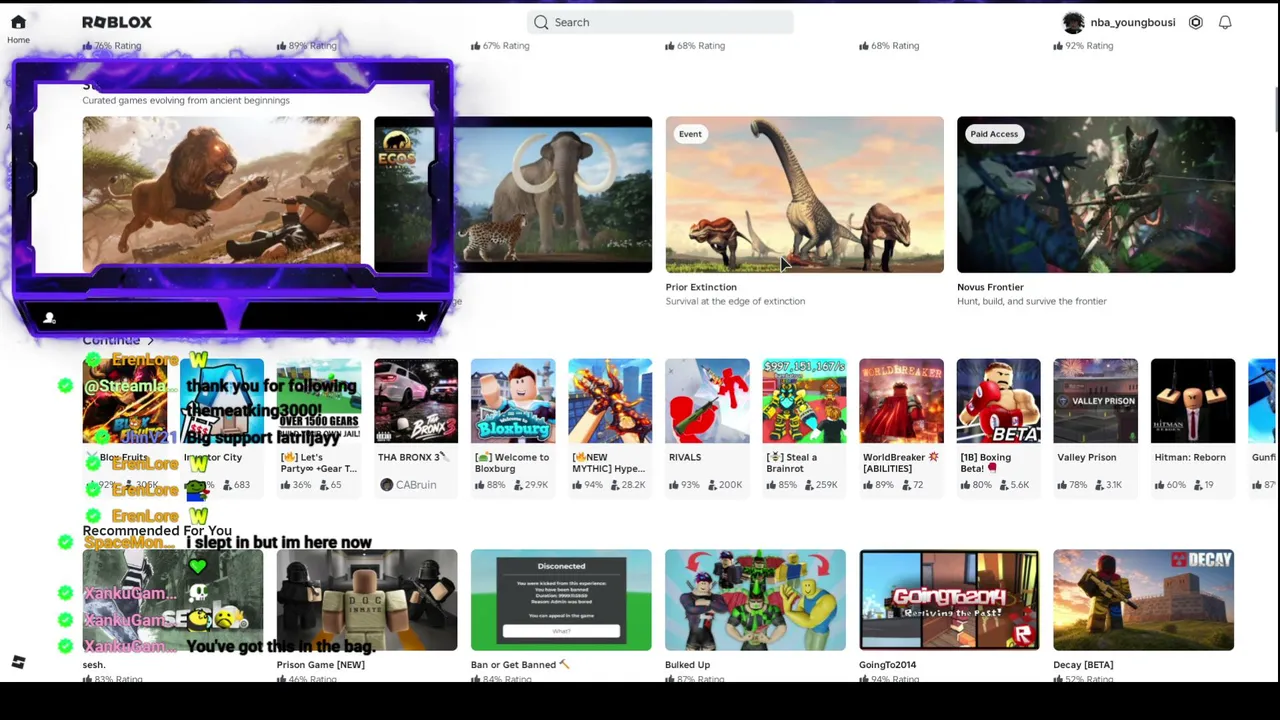Open the GoingTo2014 thumbnail
This screenshot has width=1280, height=720.
click(x=949, y=600)
